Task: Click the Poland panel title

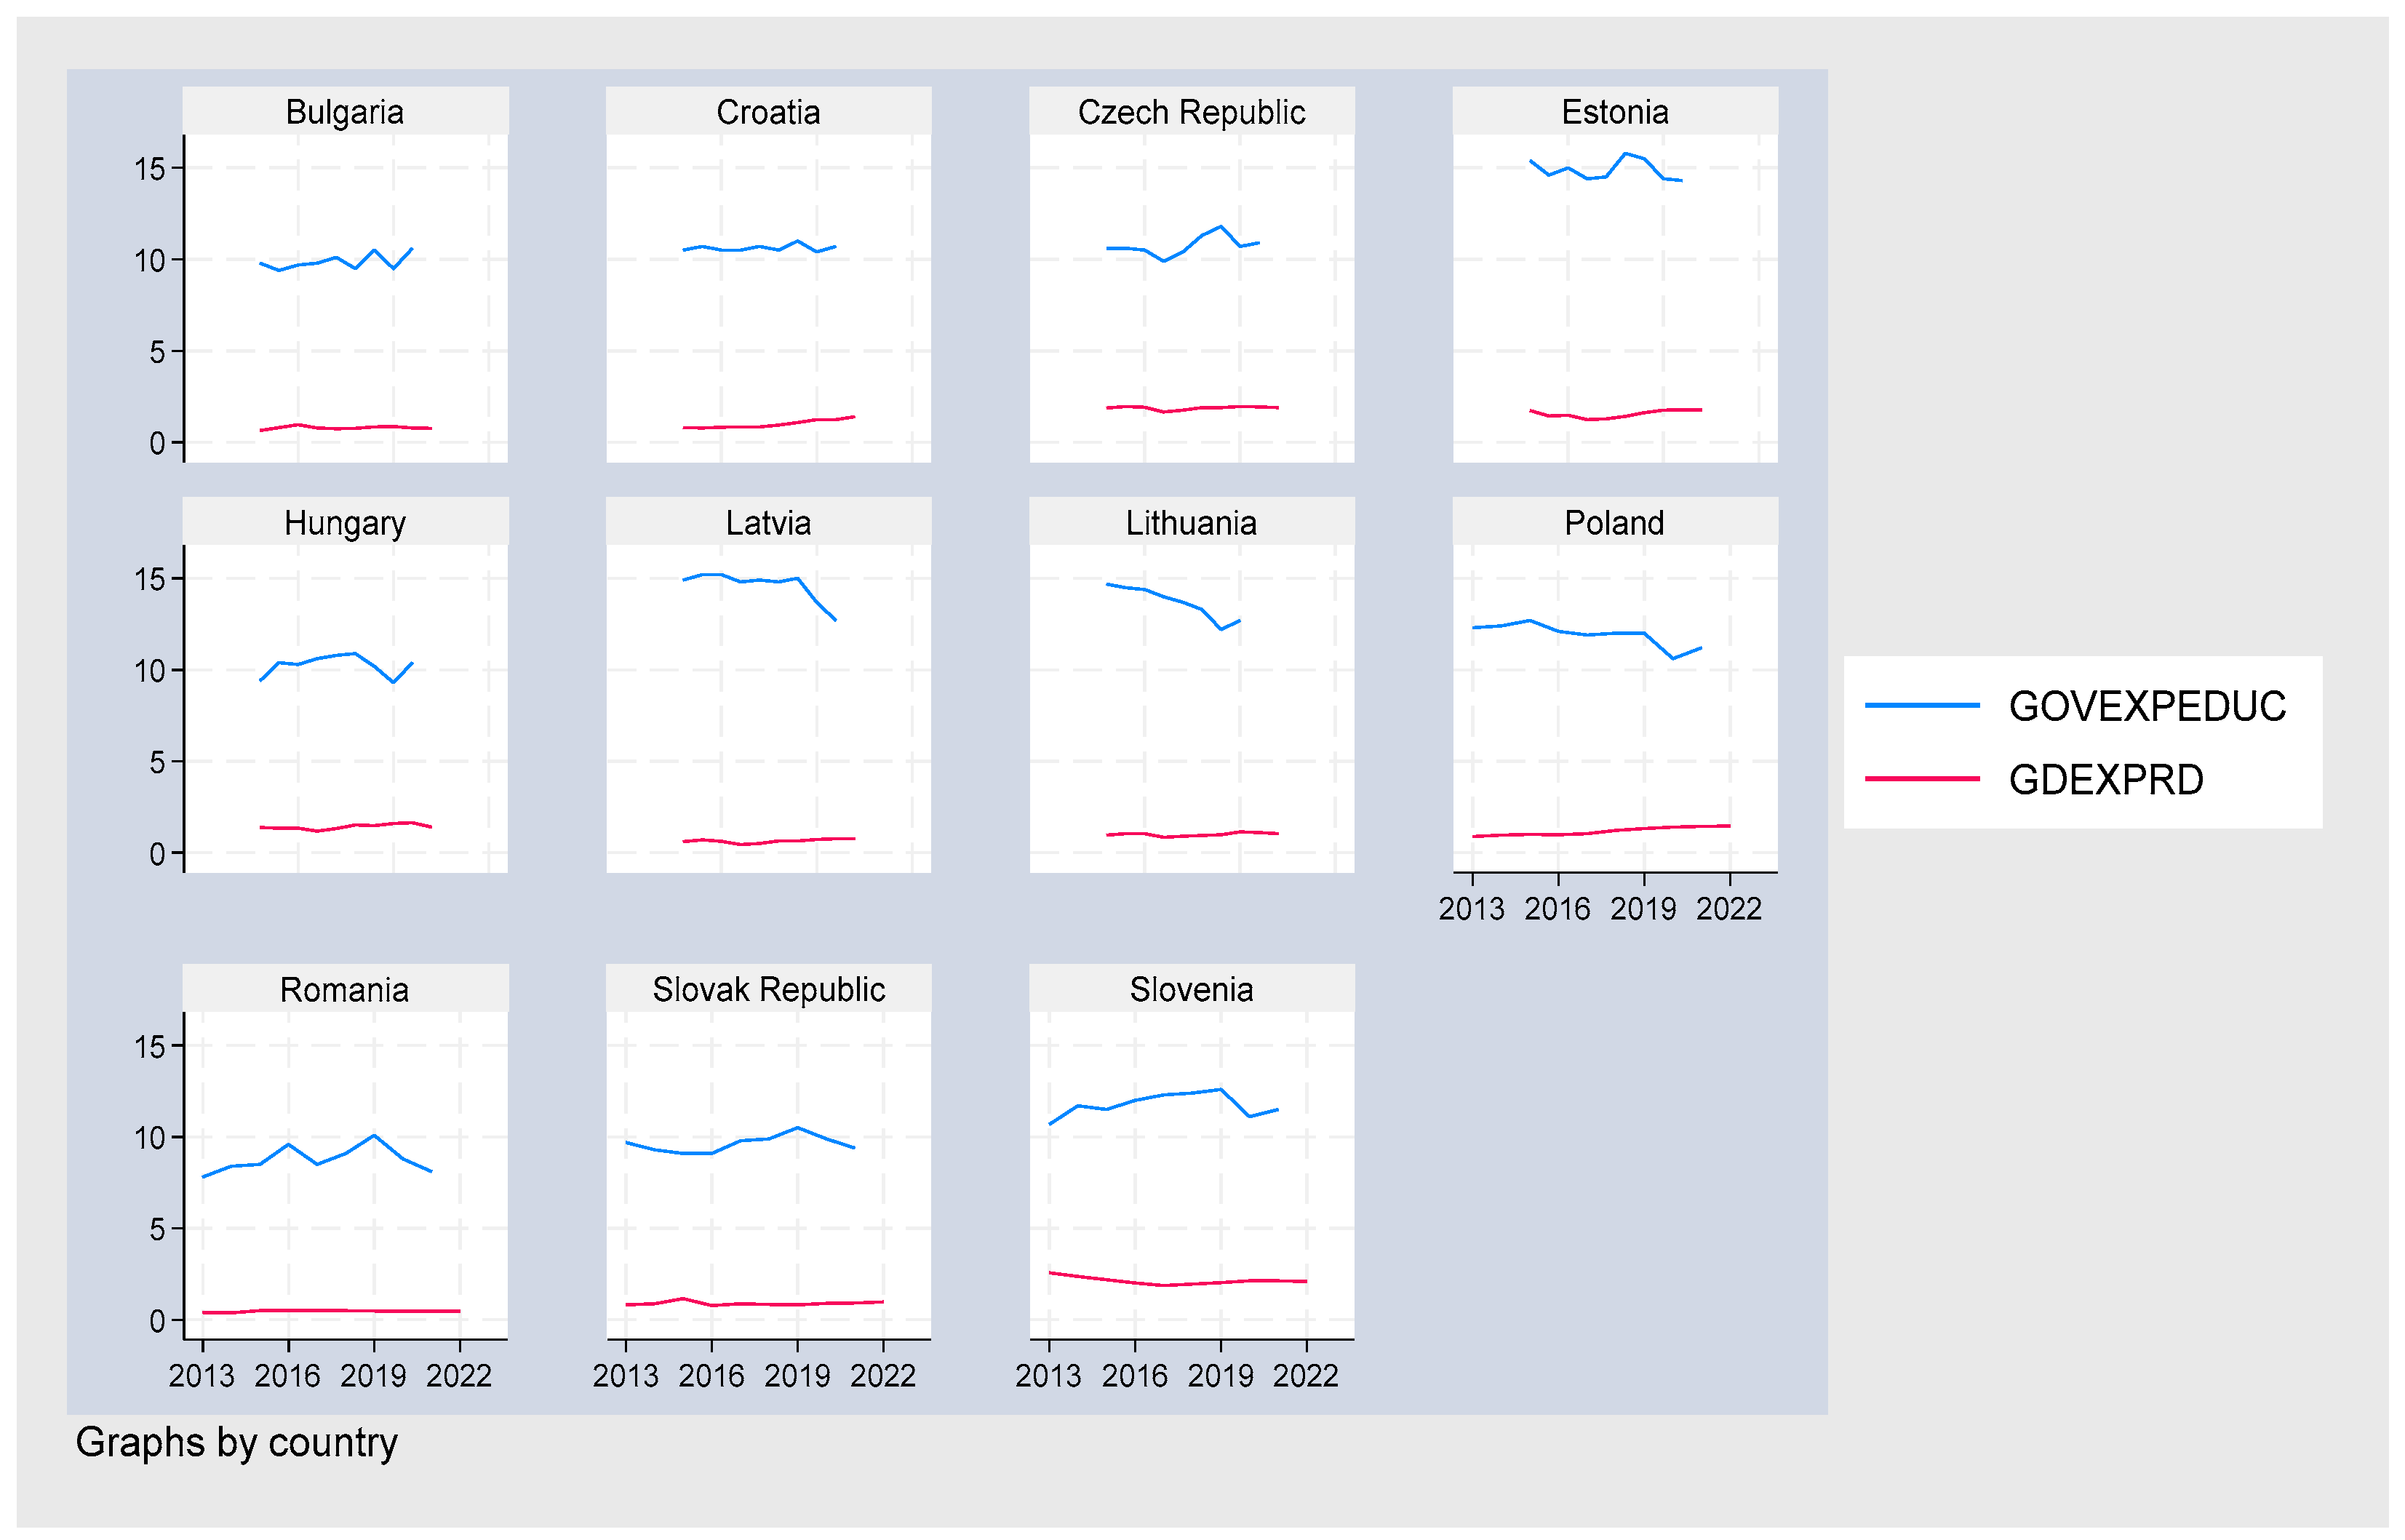Action: click(x=1614, y=523)
